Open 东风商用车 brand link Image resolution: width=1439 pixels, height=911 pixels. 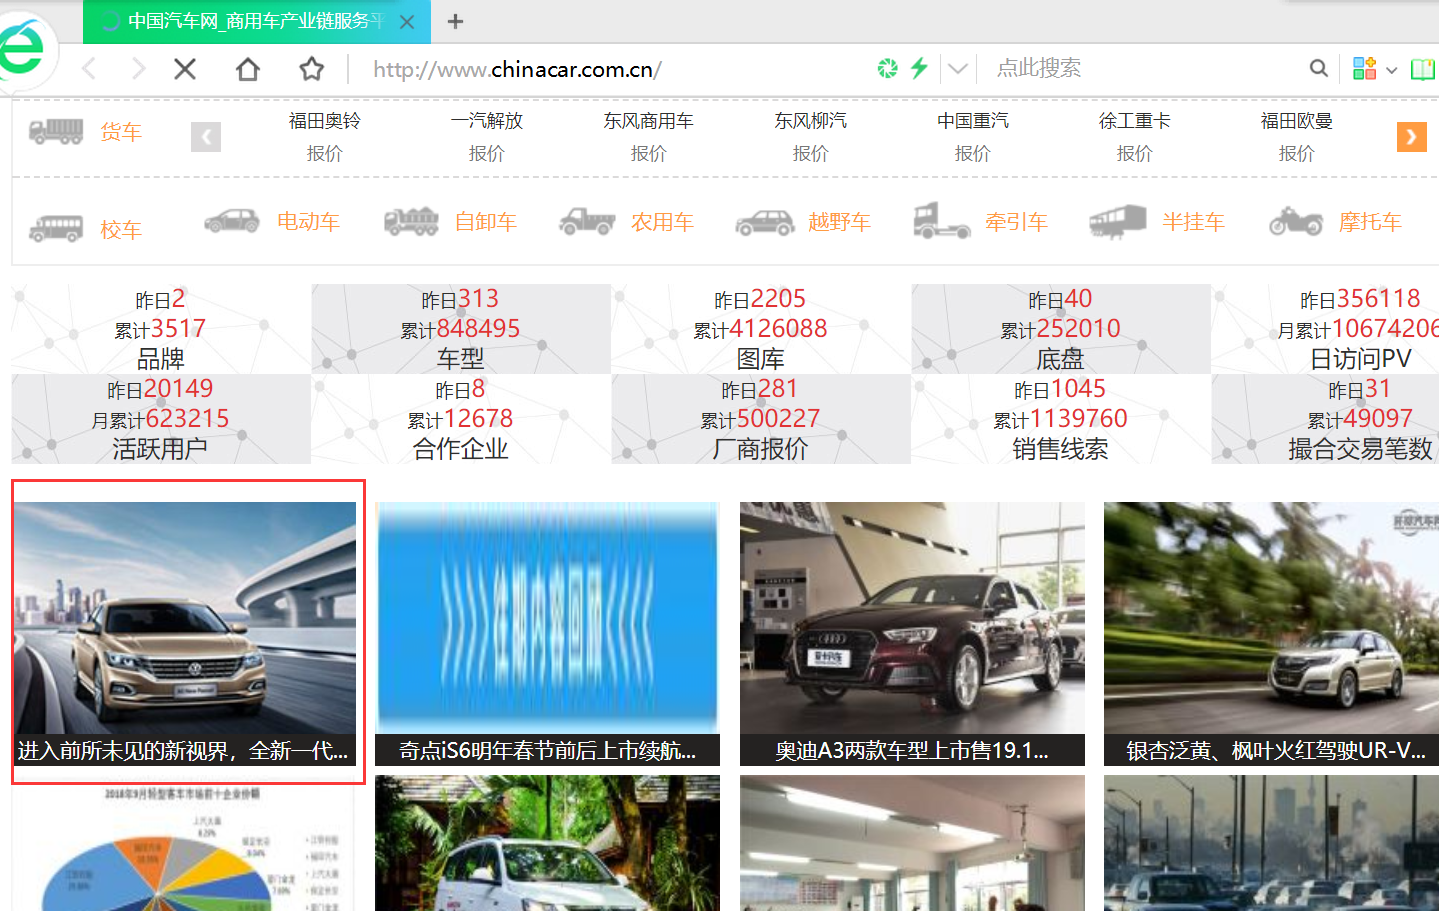pyautogui.click(x=648, y=121)
